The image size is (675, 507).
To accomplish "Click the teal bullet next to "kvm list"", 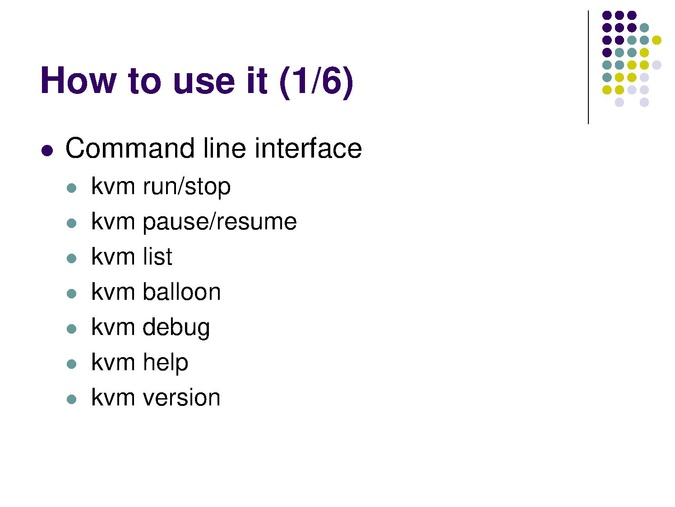I will pyautogui.click(x=71, y=258).
